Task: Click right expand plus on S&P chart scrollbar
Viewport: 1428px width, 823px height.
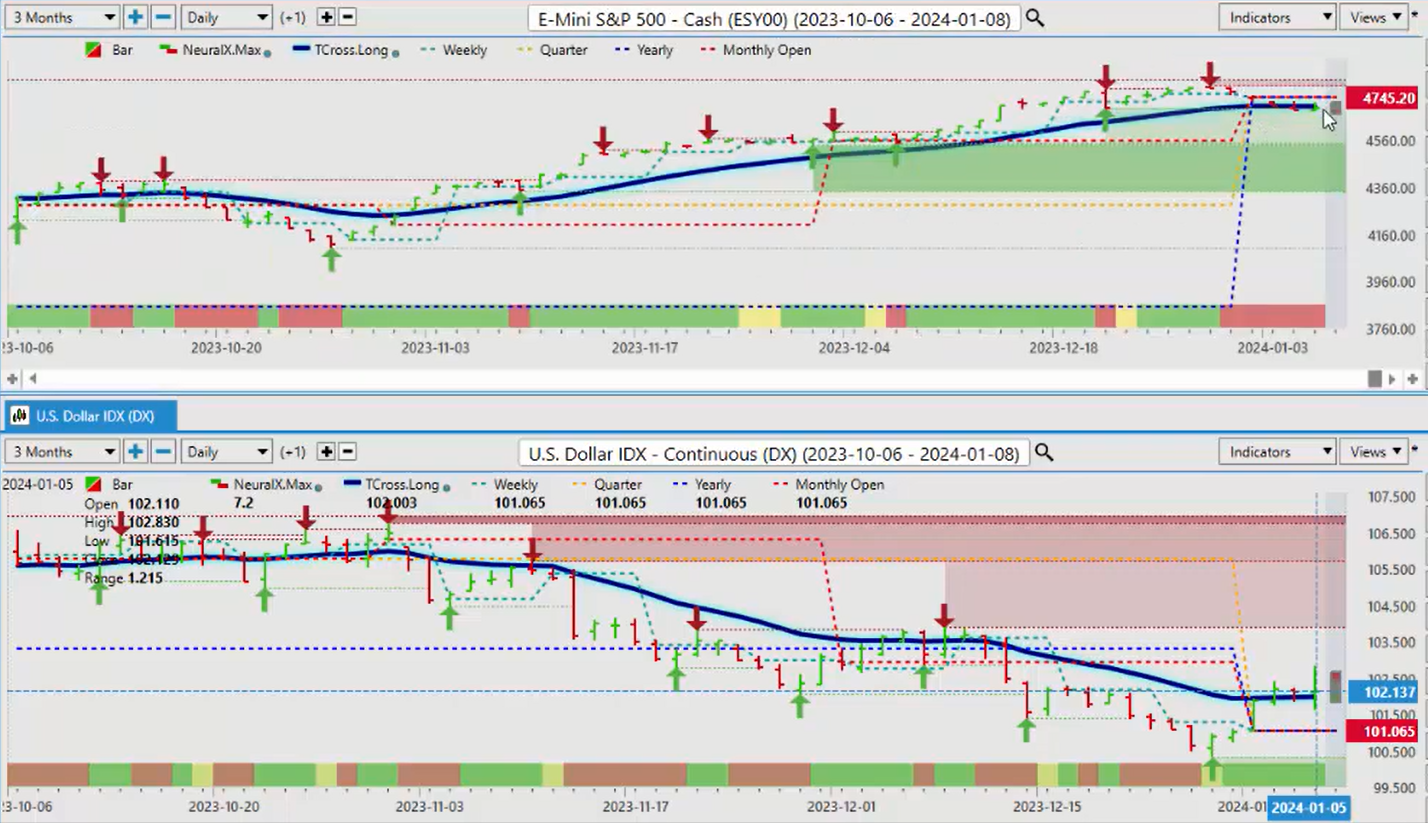Action: coord(1412,379)
